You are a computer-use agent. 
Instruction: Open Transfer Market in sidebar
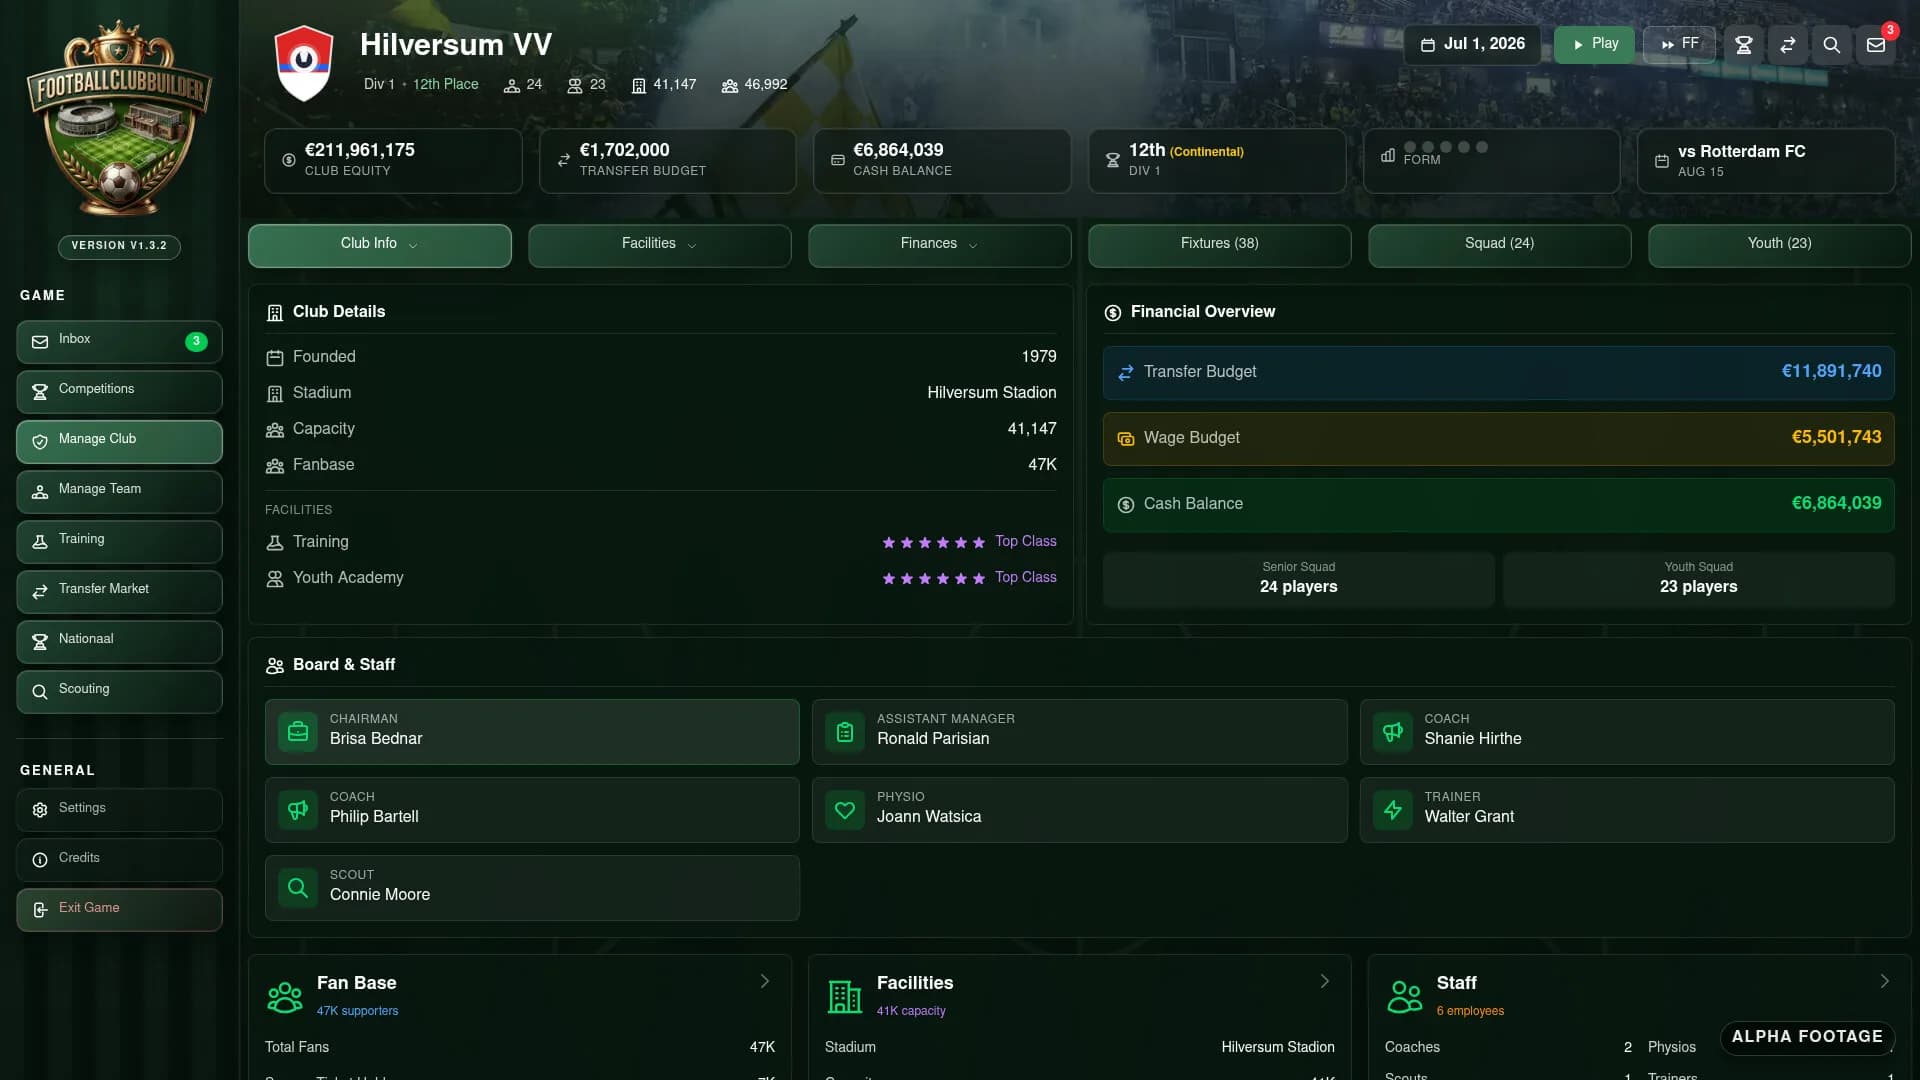[x=119, y=591]
